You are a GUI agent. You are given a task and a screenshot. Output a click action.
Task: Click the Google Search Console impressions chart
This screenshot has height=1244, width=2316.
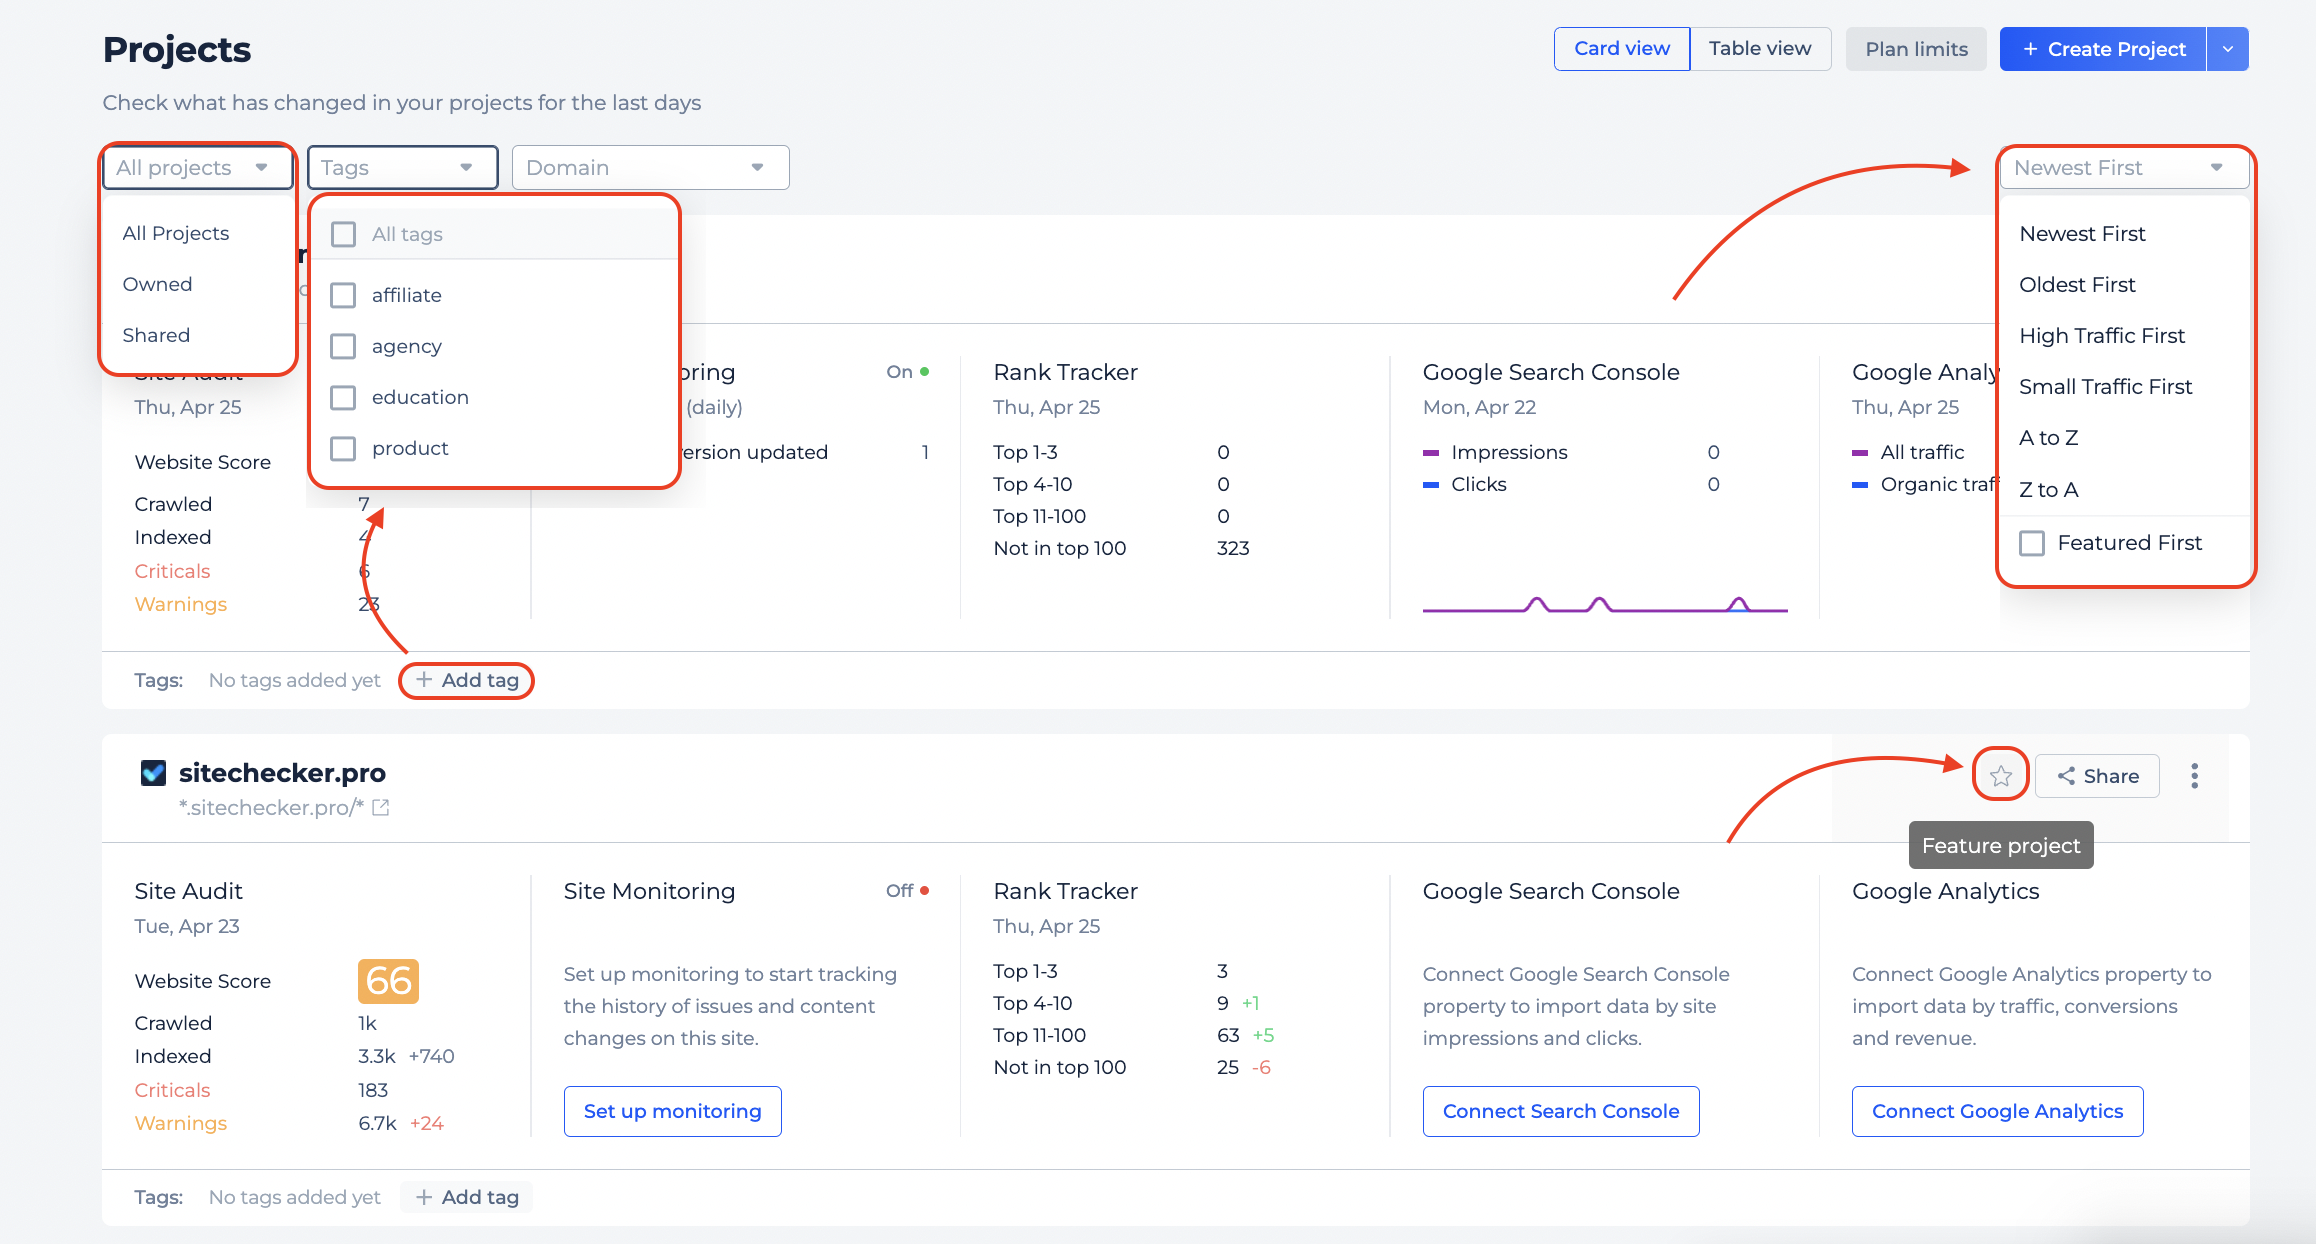[x=1605, y=603]
